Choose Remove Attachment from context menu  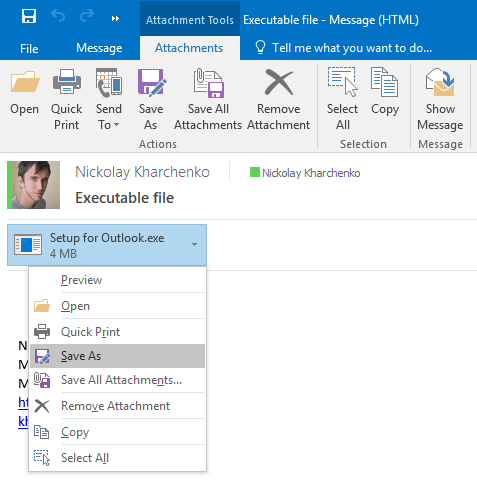(x=117, y=406)
